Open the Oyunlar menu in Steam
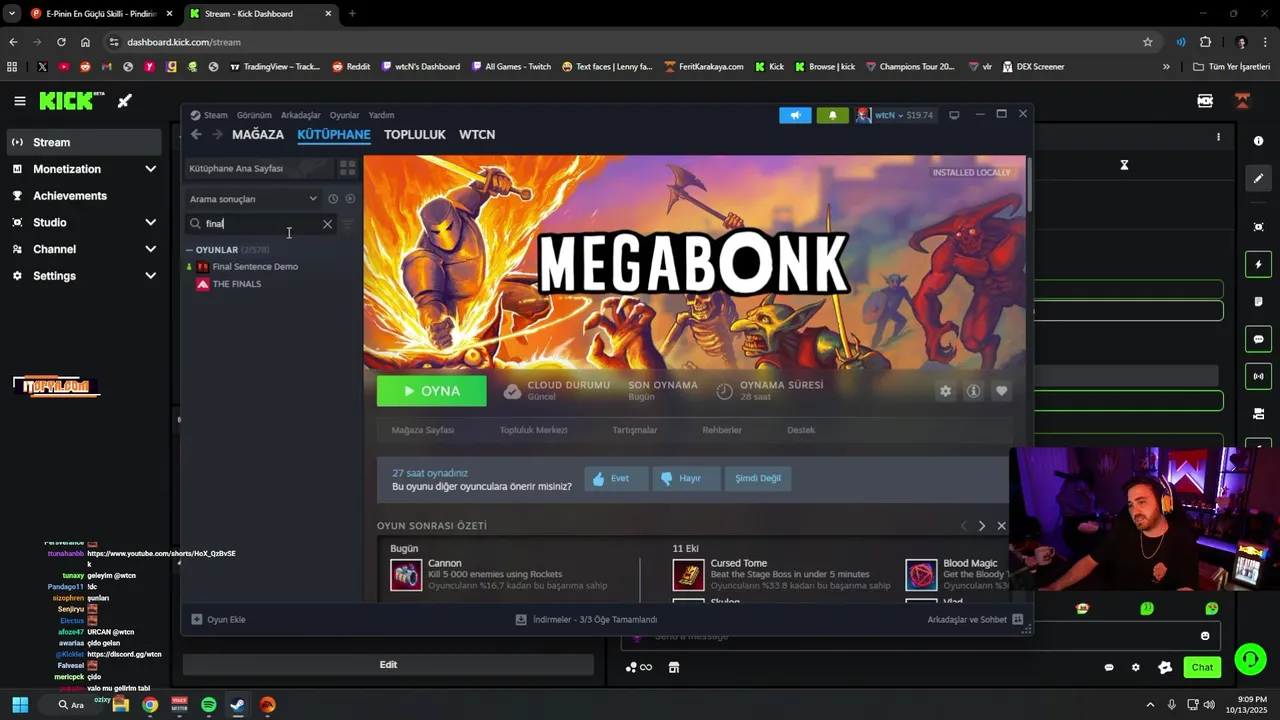Image resolution: width=1280 pixels, height=720 pixels. pos(344,115)
